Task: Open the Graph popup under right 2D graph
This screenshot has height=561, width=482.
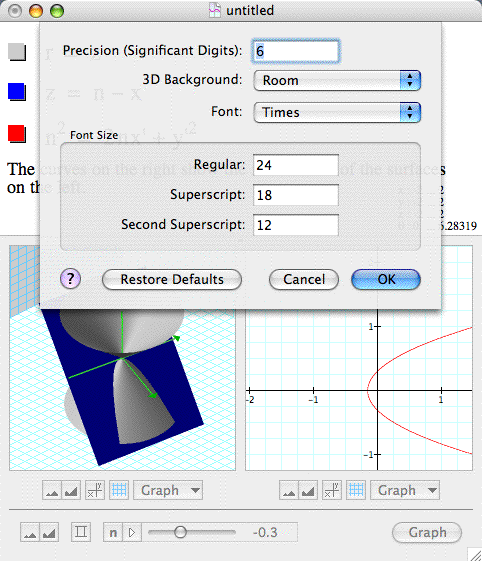Action: [x=405, y=490]
